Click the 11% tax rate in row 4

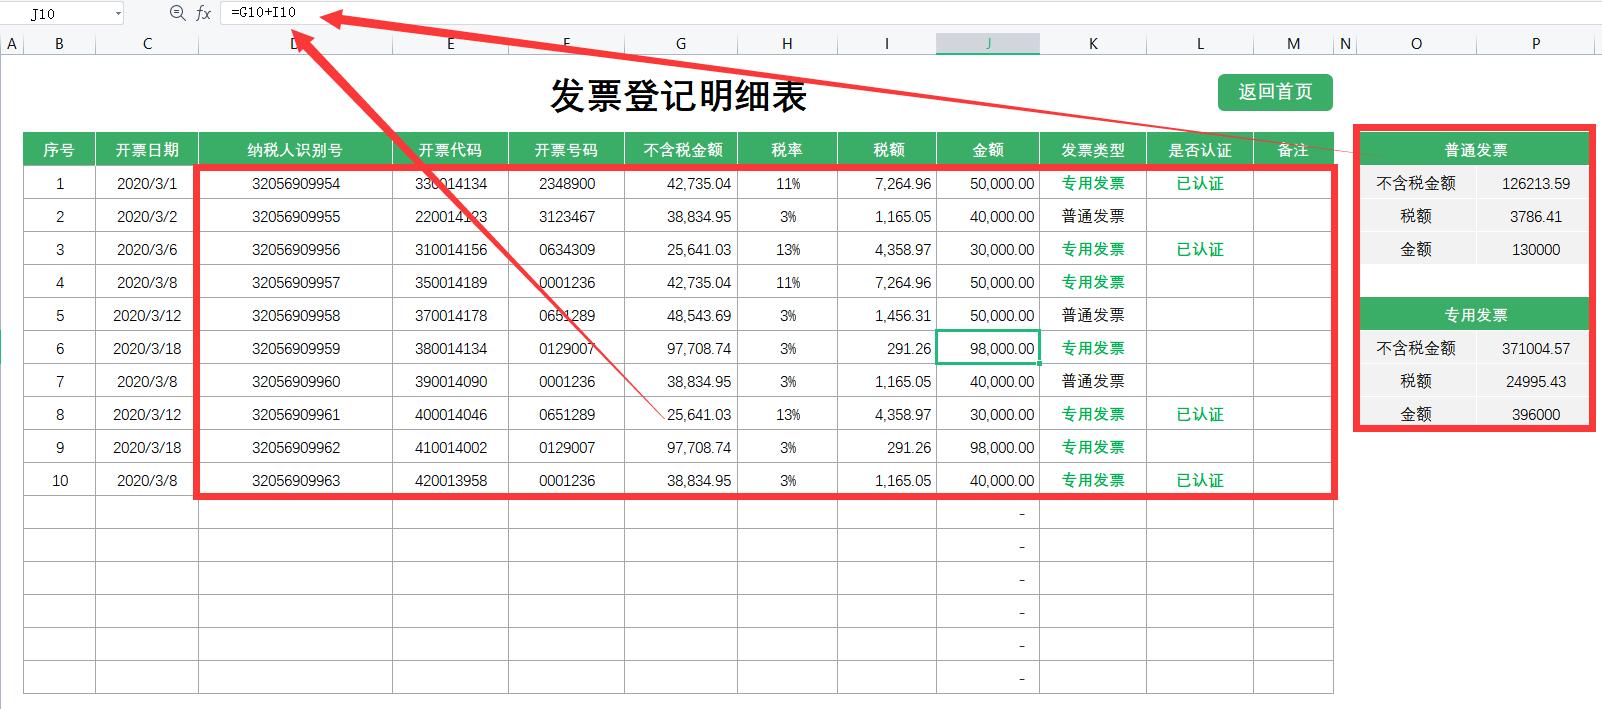787,282
